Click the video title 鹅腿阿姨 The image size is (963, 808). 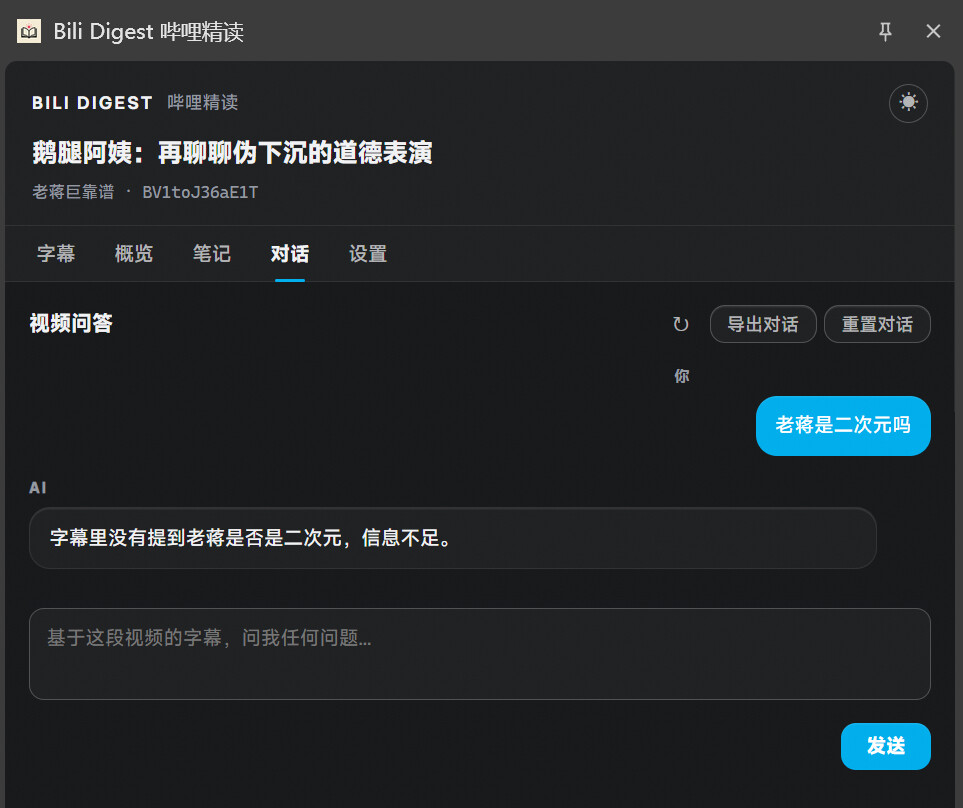[x=232, y=152]
